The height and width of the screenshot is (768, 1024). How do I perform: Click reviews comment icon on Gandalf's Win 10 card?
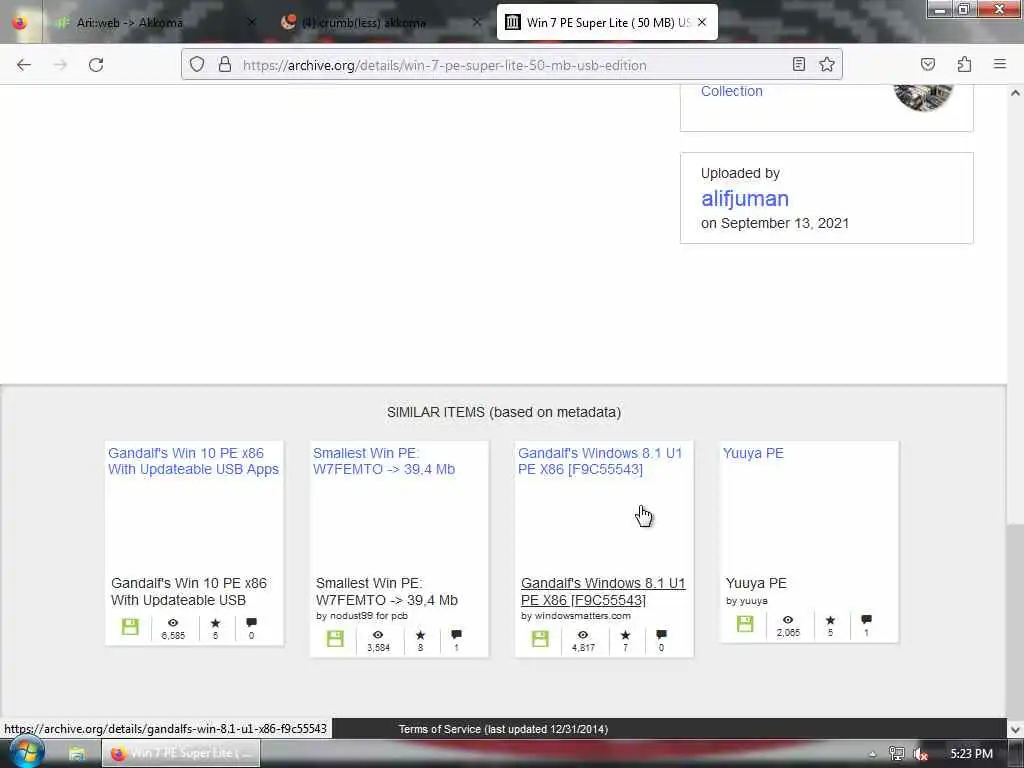(251, 622)
